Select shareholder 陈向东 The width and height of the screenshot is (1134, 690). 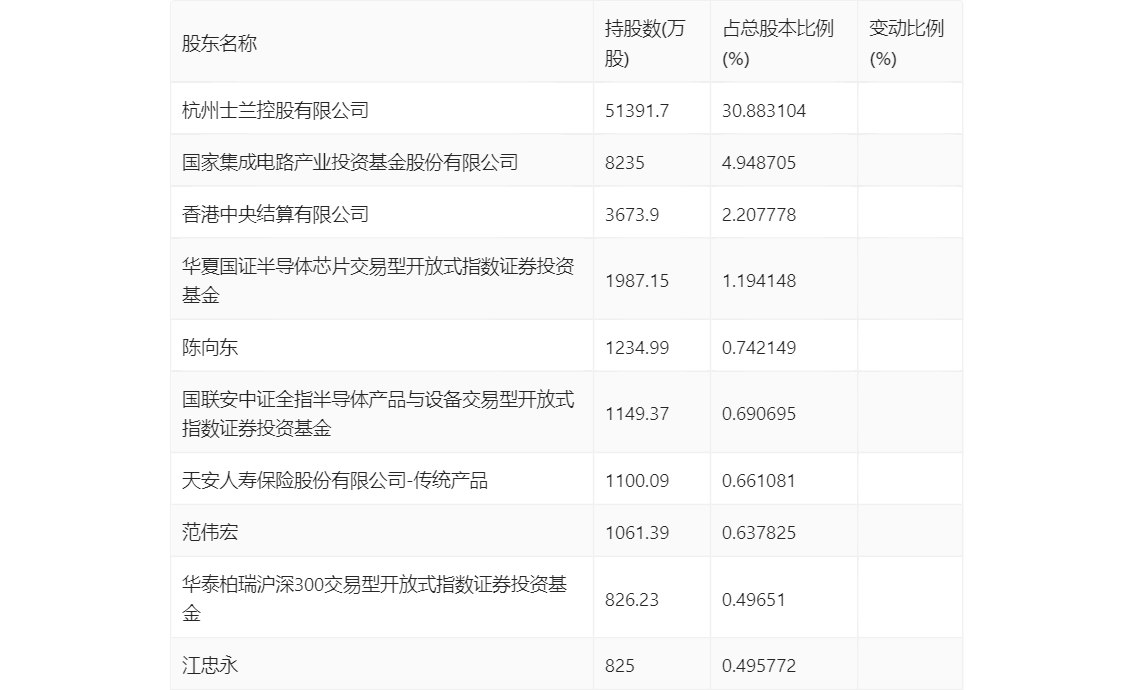point(210,347)
